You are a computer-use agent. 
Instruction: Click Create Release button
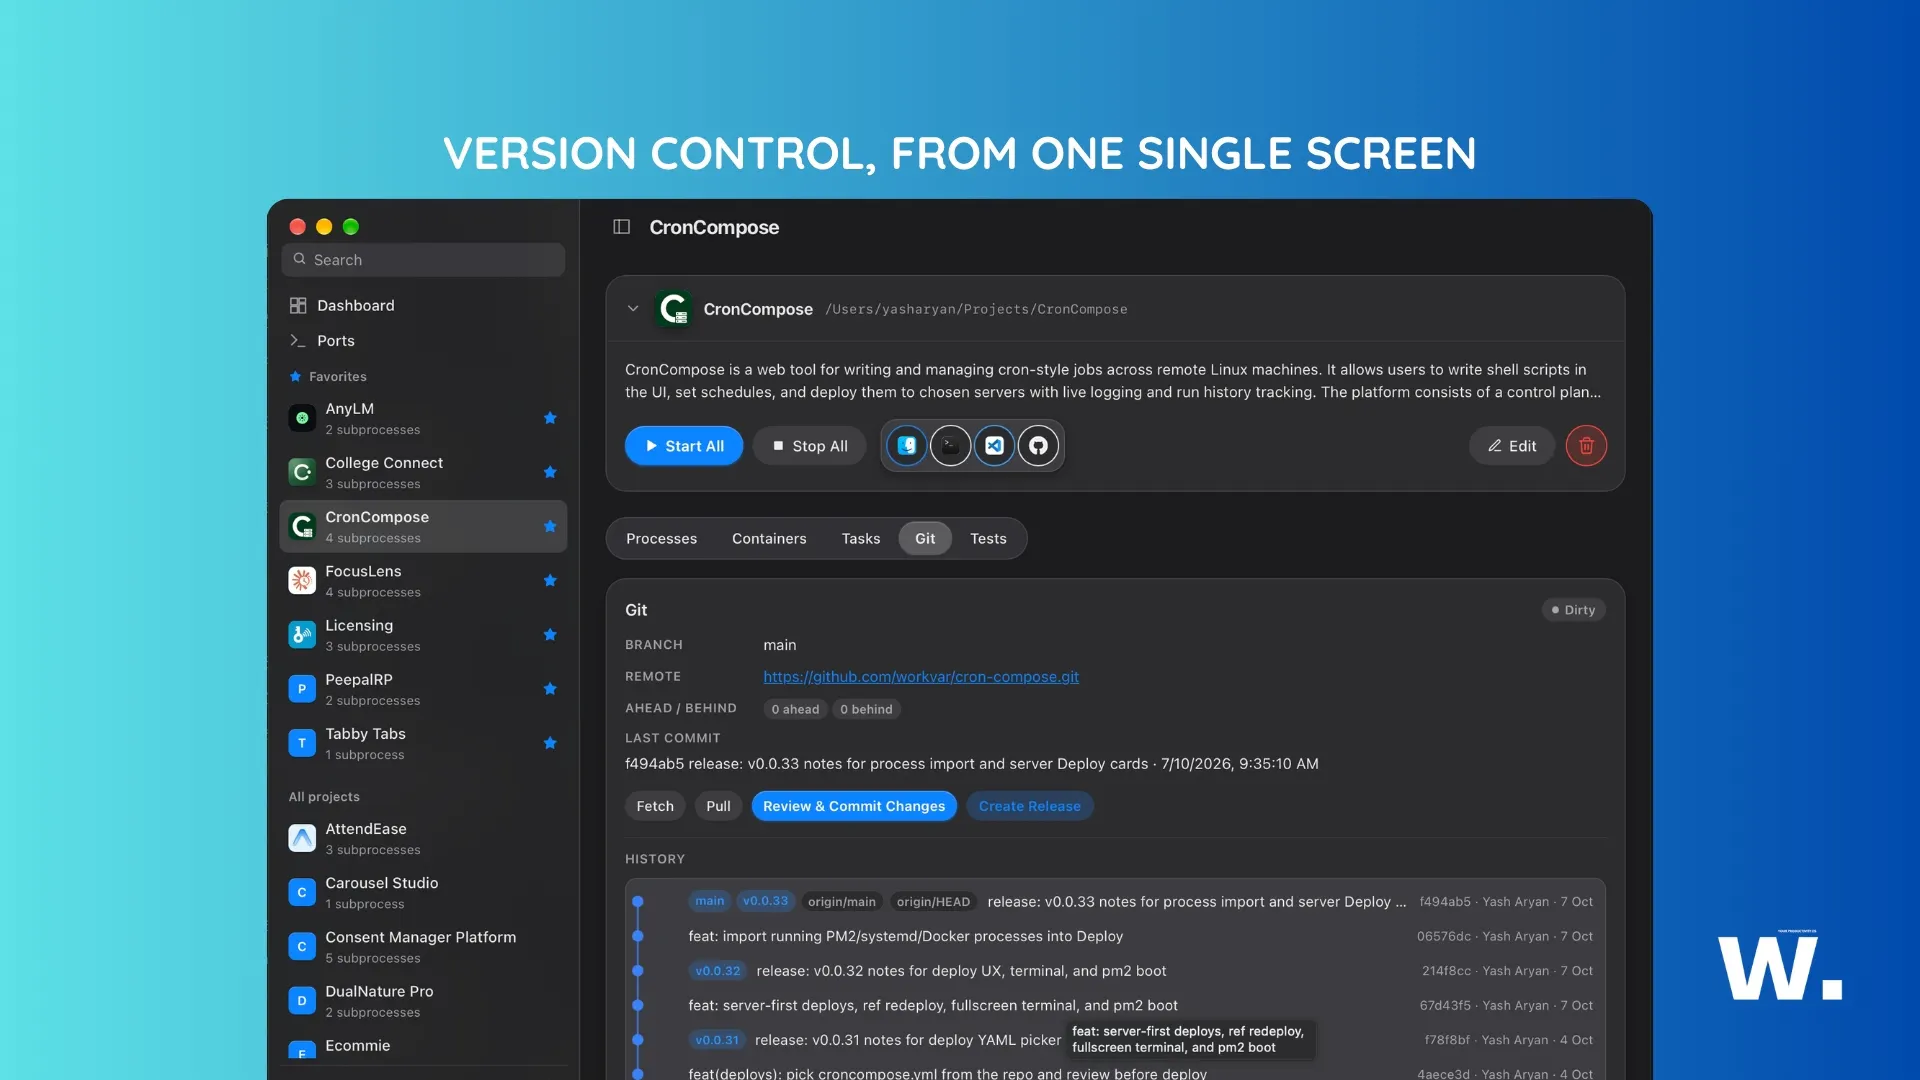1029,806
